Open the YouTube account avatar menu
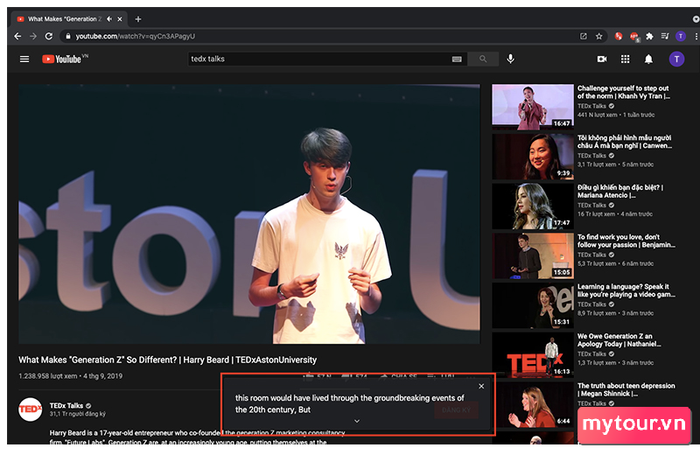 pyautogui.click(x=677, y=59)
